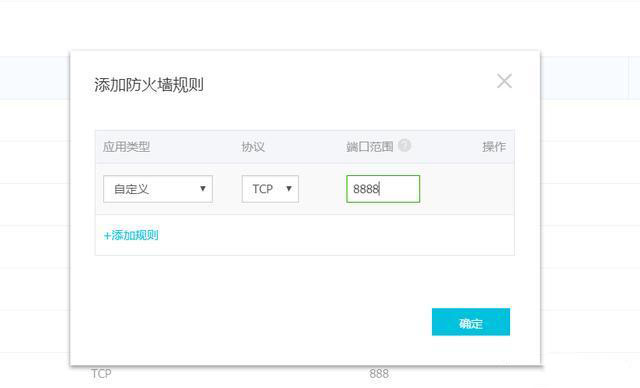This screenshot has height=388, width=640.
Task: Click the 添加防火墙规则 dialog title
Action: point(149,85)
